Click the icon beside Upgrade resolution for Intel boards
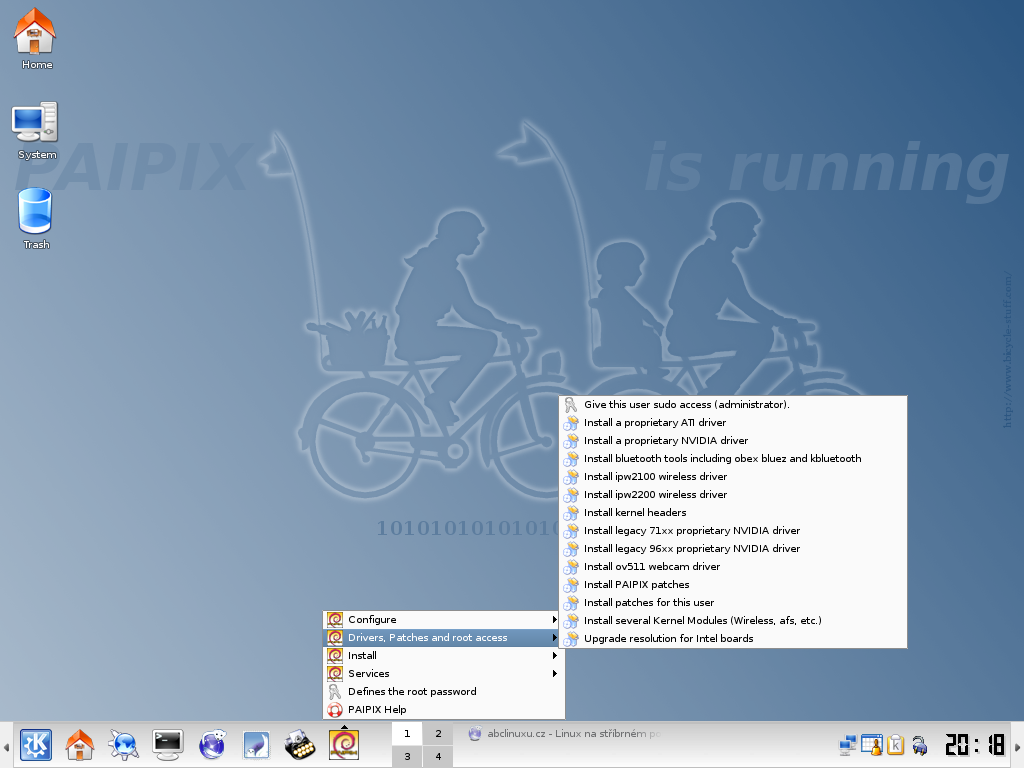The height and width of the screenshot is (768, 1024). tap(571, 639)
